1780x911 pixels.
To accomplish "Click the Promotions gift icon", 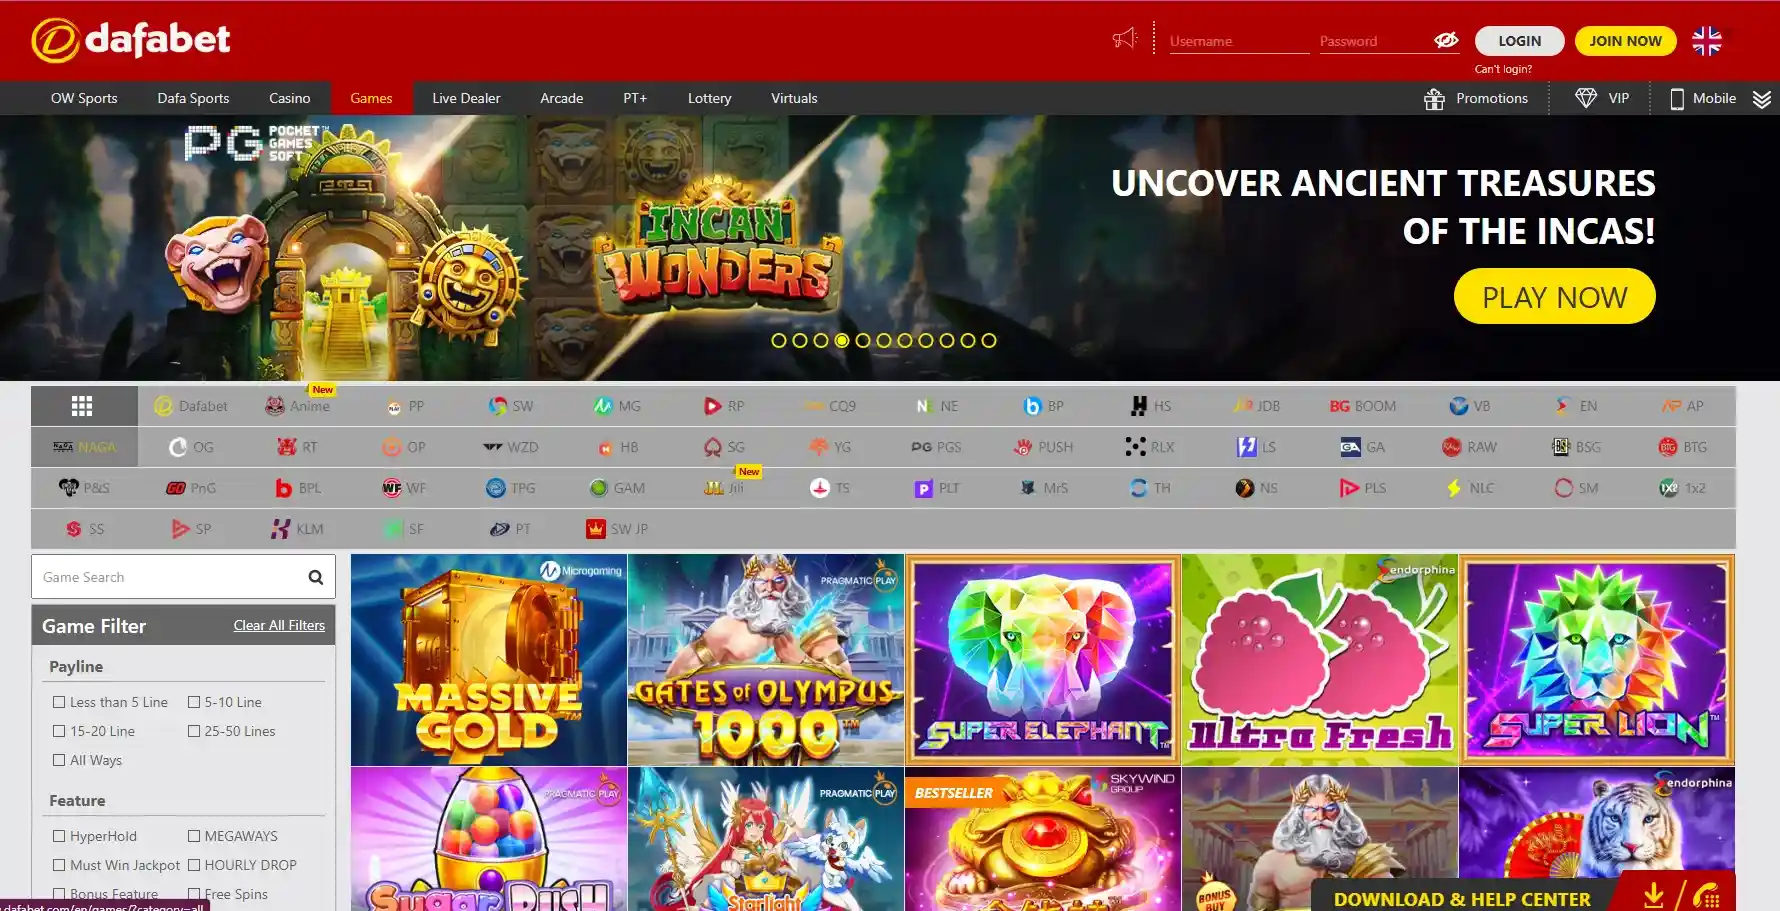I will click(x=1434, y=99).
